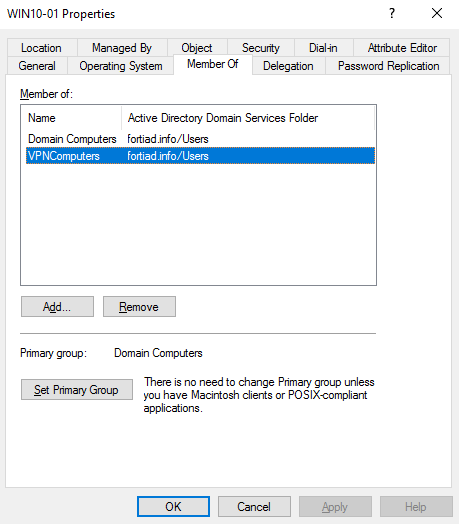Switch to Attribute Editor tab
The height and width of the screenshot is (524, 459).
(x=402, y=48)
